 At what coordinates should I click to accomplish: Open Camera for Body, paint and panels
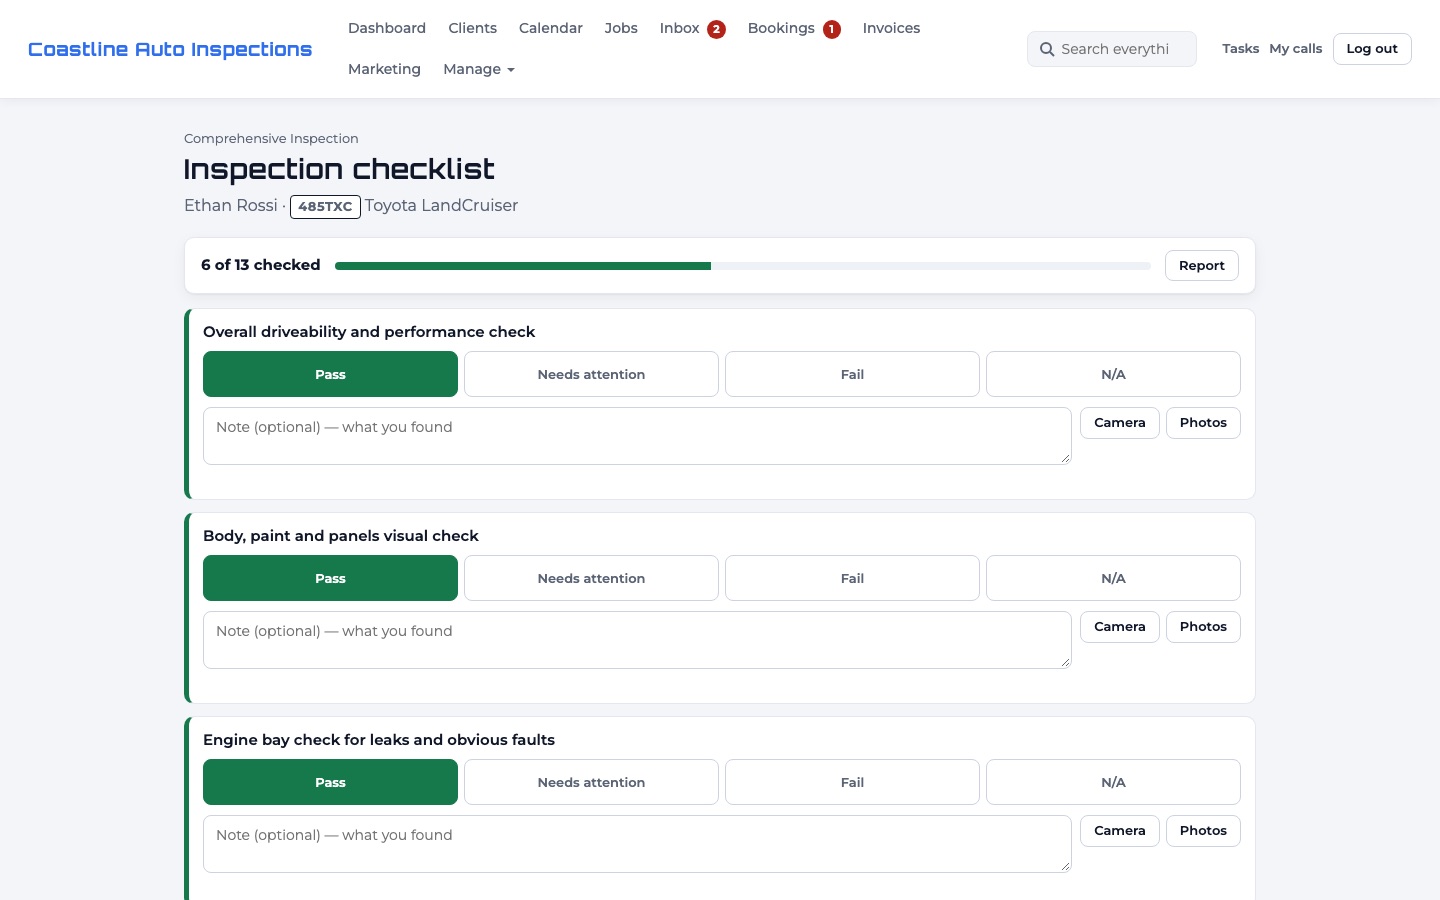(x=1120, y=627)
